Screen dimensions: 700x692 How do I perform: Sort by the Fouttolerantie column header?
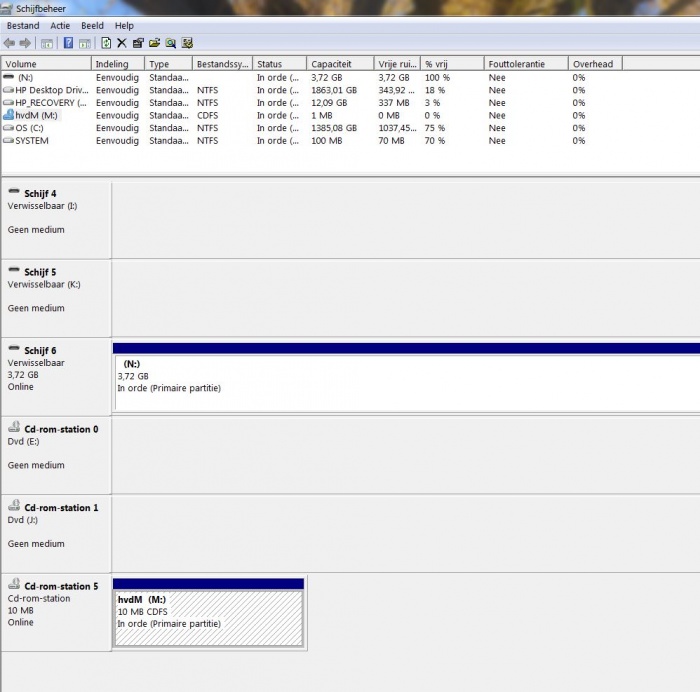pos(526,64)
